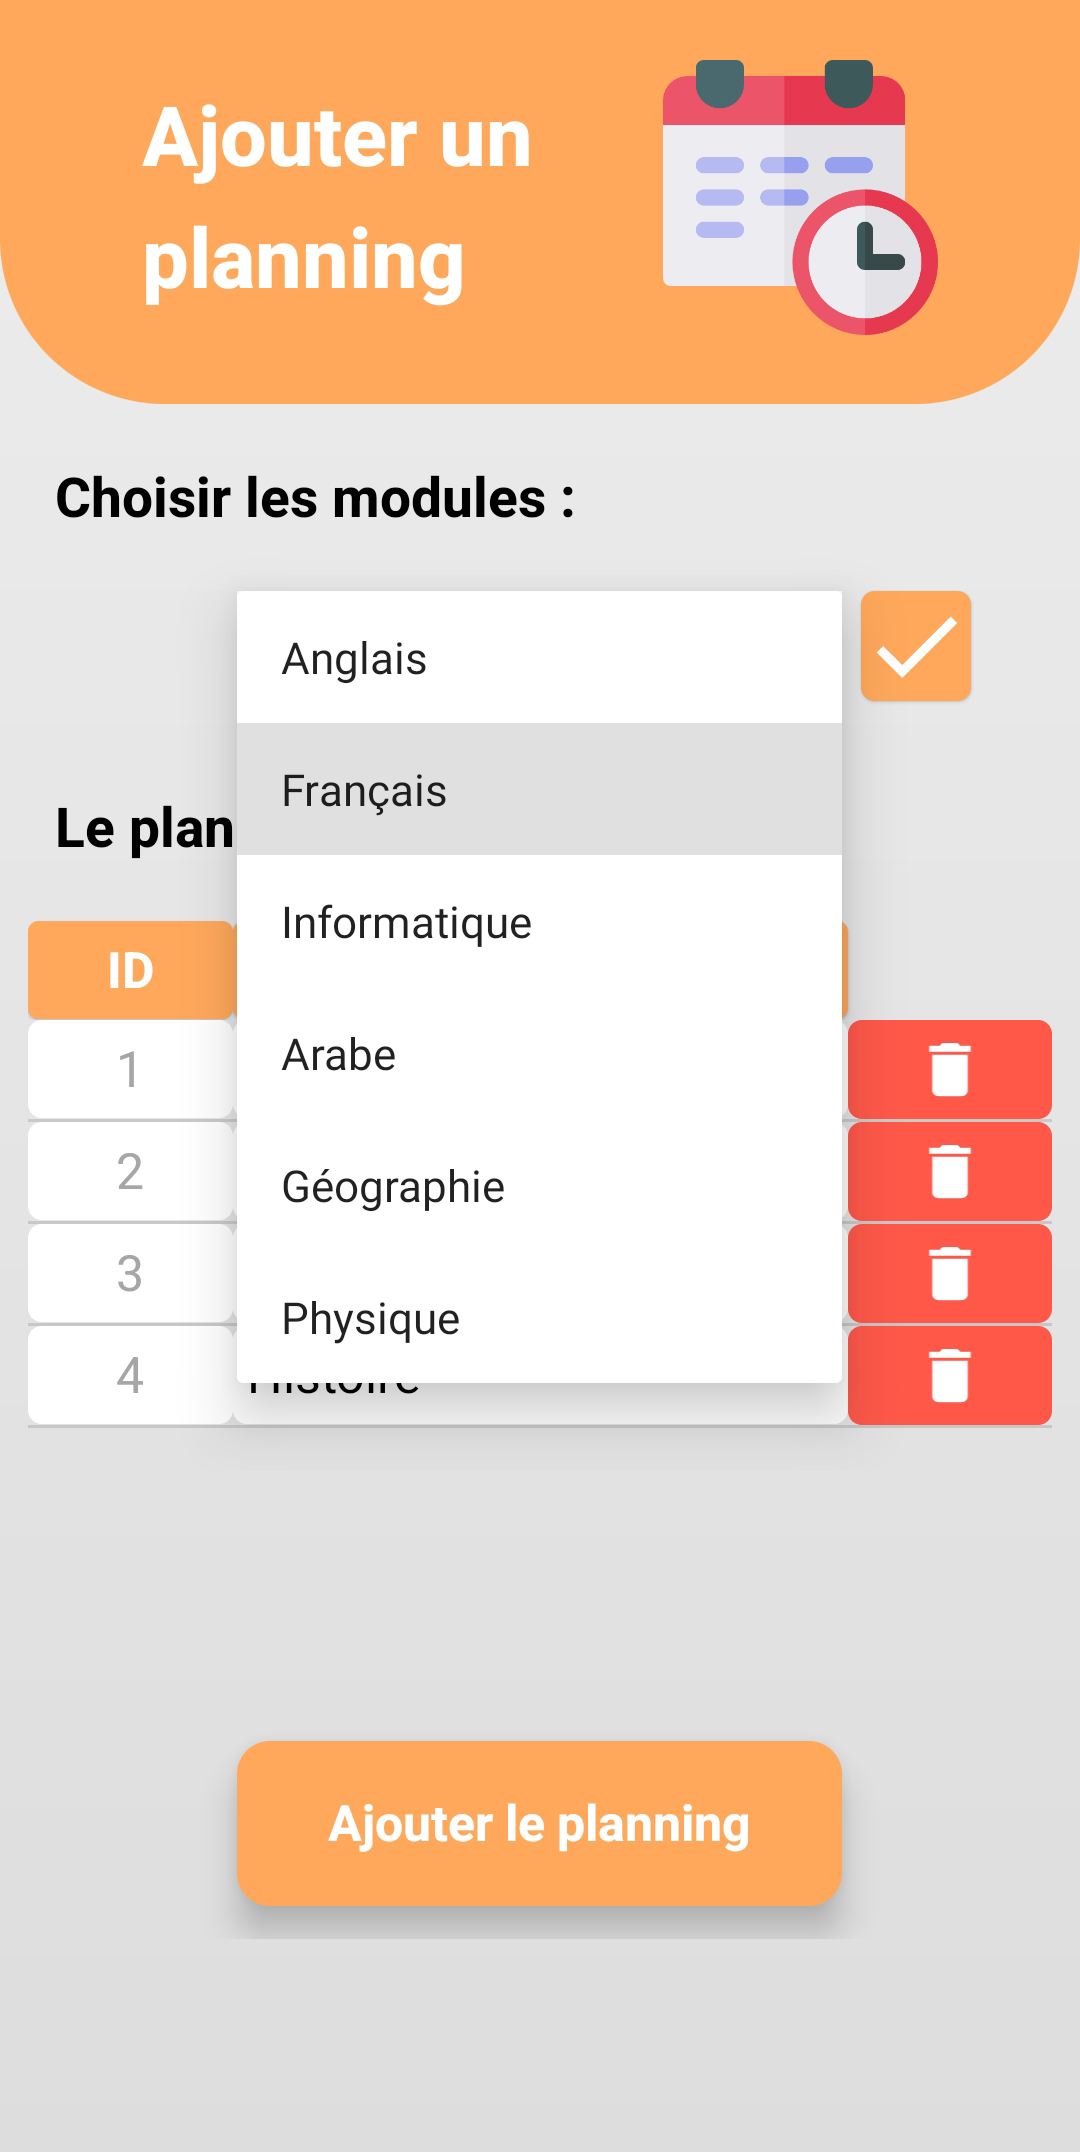Delete the planning row with ID 3
The height and width of the screenshot is (2152, 1080).
(x=947, y=1273)
